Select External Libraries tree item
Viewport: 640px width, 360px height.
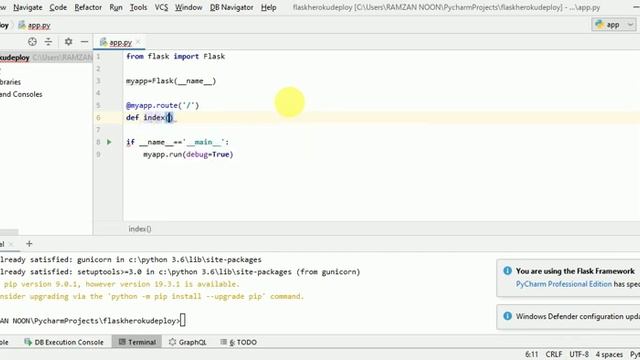click(10, 82)
